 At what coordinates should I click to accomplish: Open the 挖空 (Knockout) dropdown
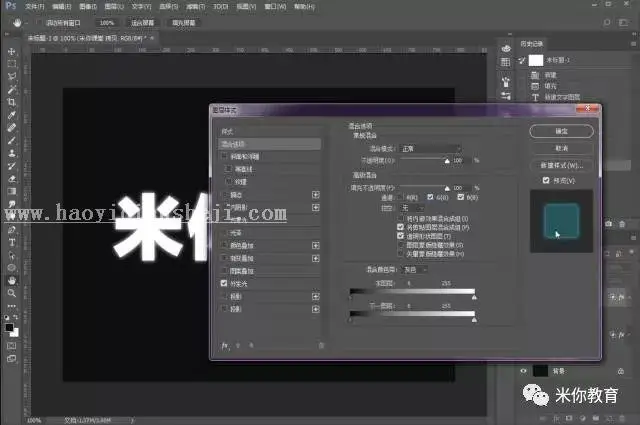click(x=412, y=208)
